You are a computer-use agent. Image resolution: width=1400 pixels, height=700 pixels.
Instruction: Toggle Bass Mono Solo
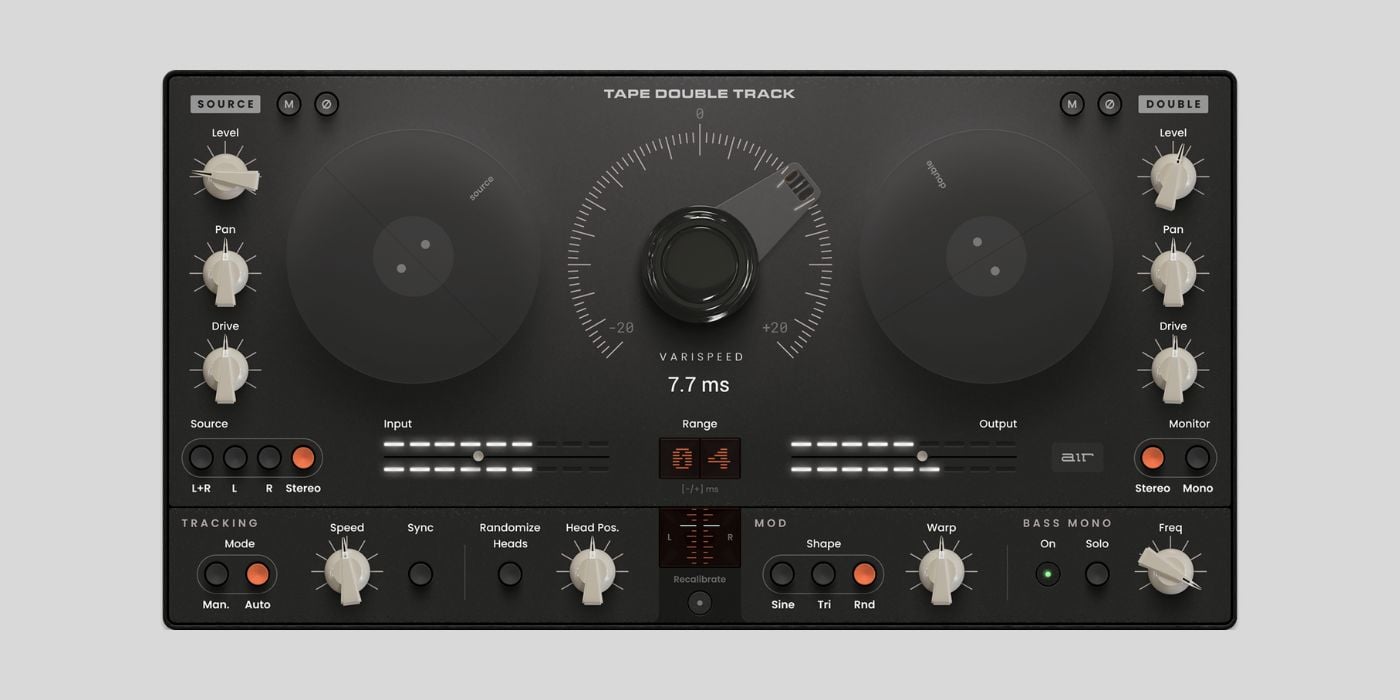coord(1096,574)
